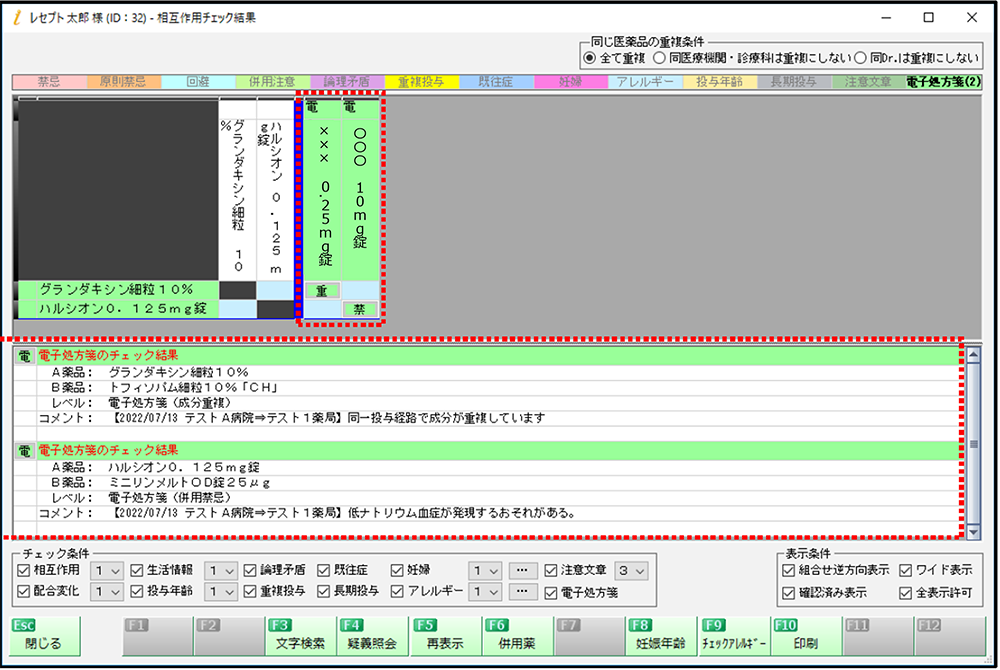The width and height of the screenshot is (1000, 670).
Task: Toggle 確認済み表示 checkbox
Action: coord(788,593)
